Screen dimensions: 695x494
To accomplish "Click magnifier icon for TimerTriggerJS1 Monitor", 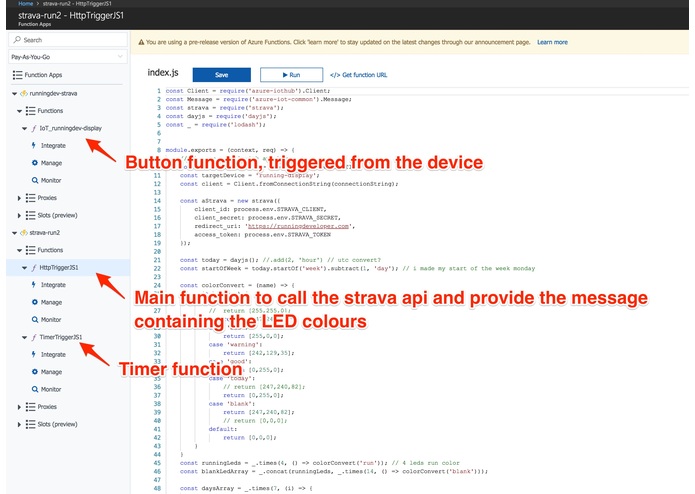I will (35, 389).
